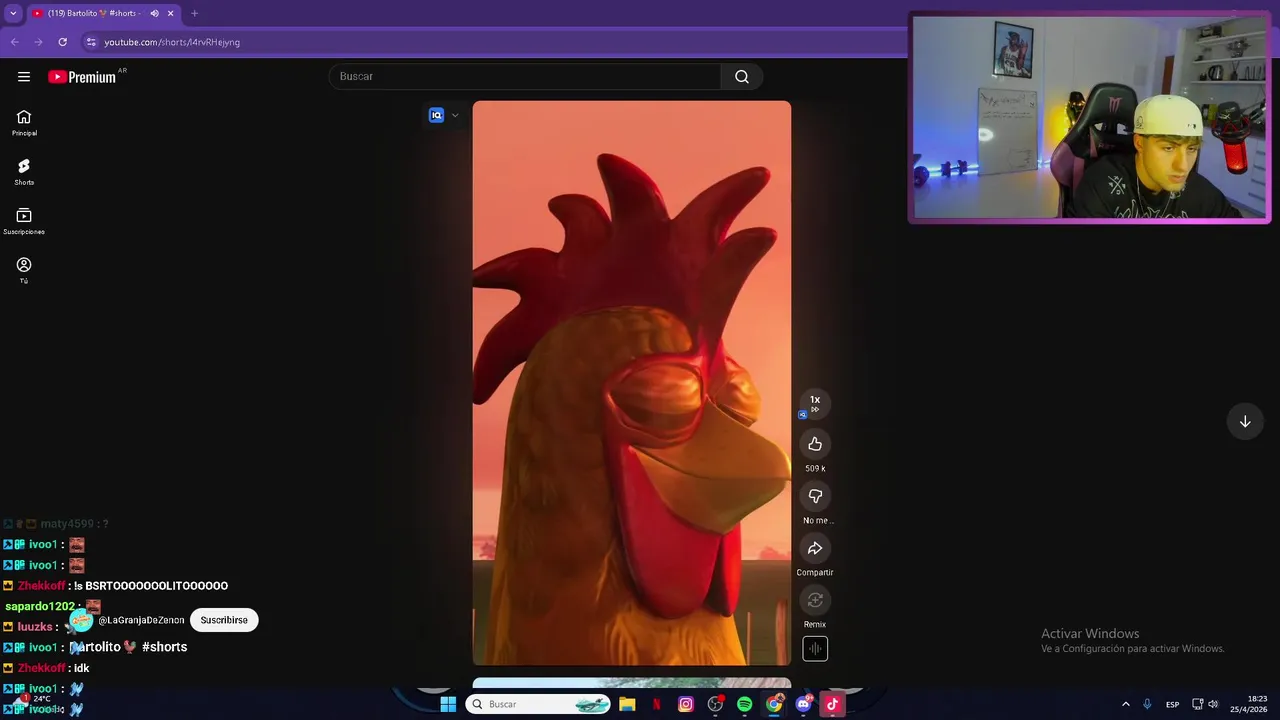
Task: Open Suscripciones in the sidebar
Action: (24, 221)
